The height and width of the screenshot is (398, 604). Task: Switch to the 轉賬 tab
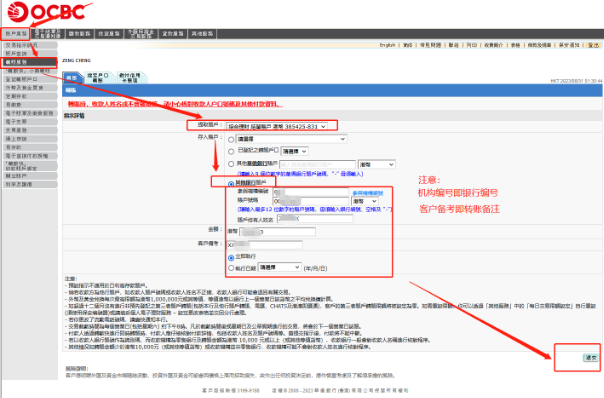72,78
